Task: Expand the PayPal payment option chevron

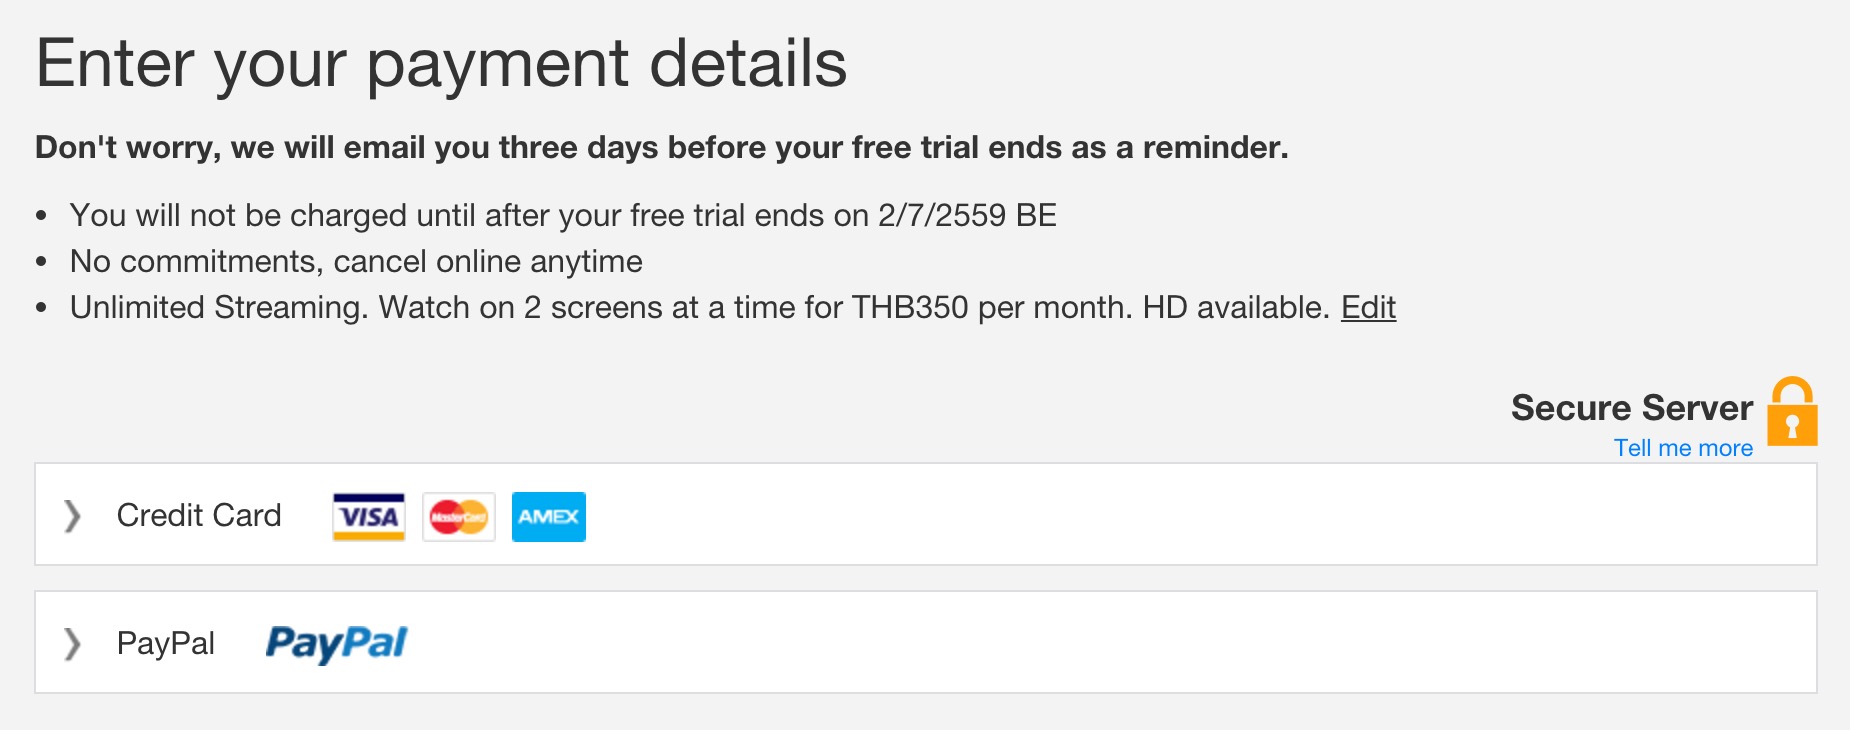Action: pos(72,643)
